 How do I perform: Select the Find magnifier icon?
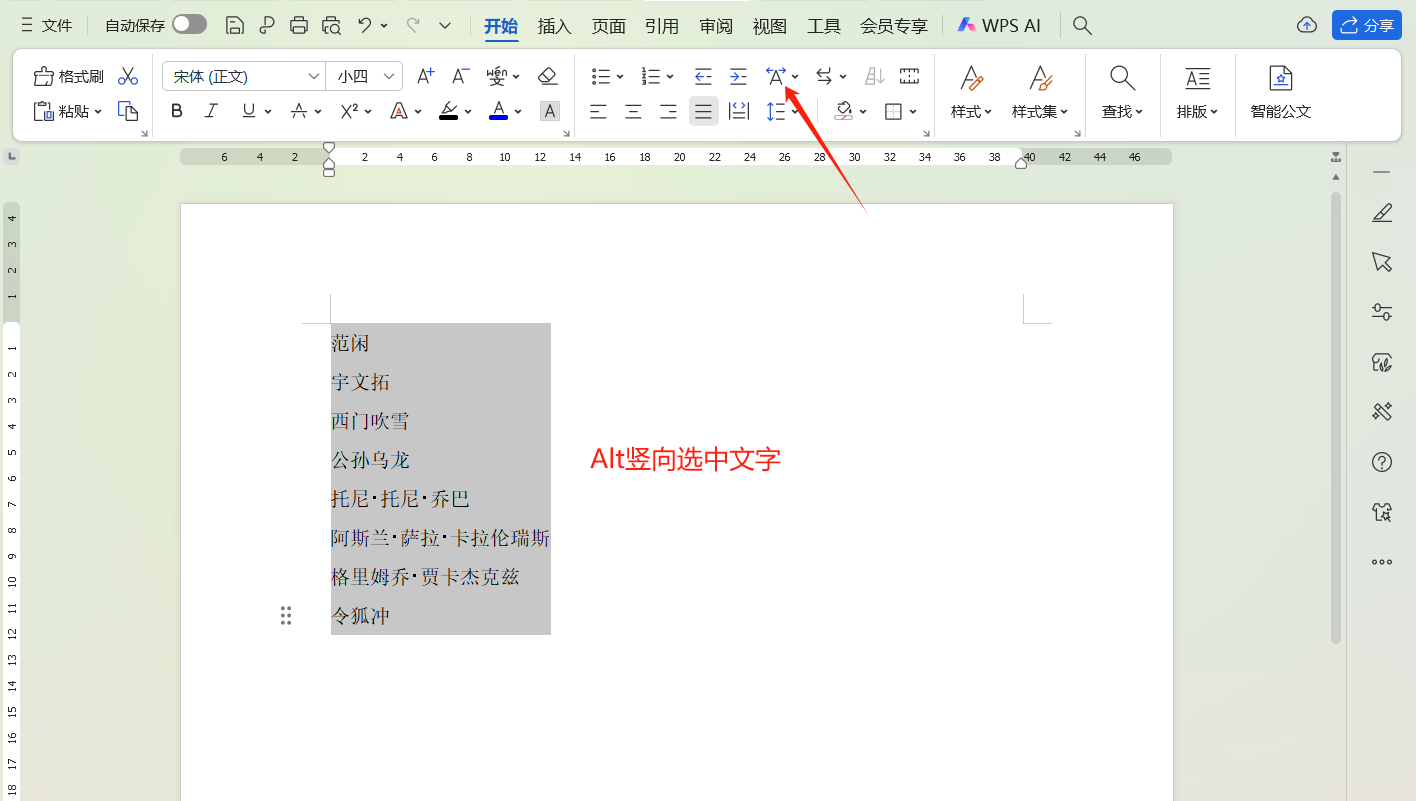1121,76
